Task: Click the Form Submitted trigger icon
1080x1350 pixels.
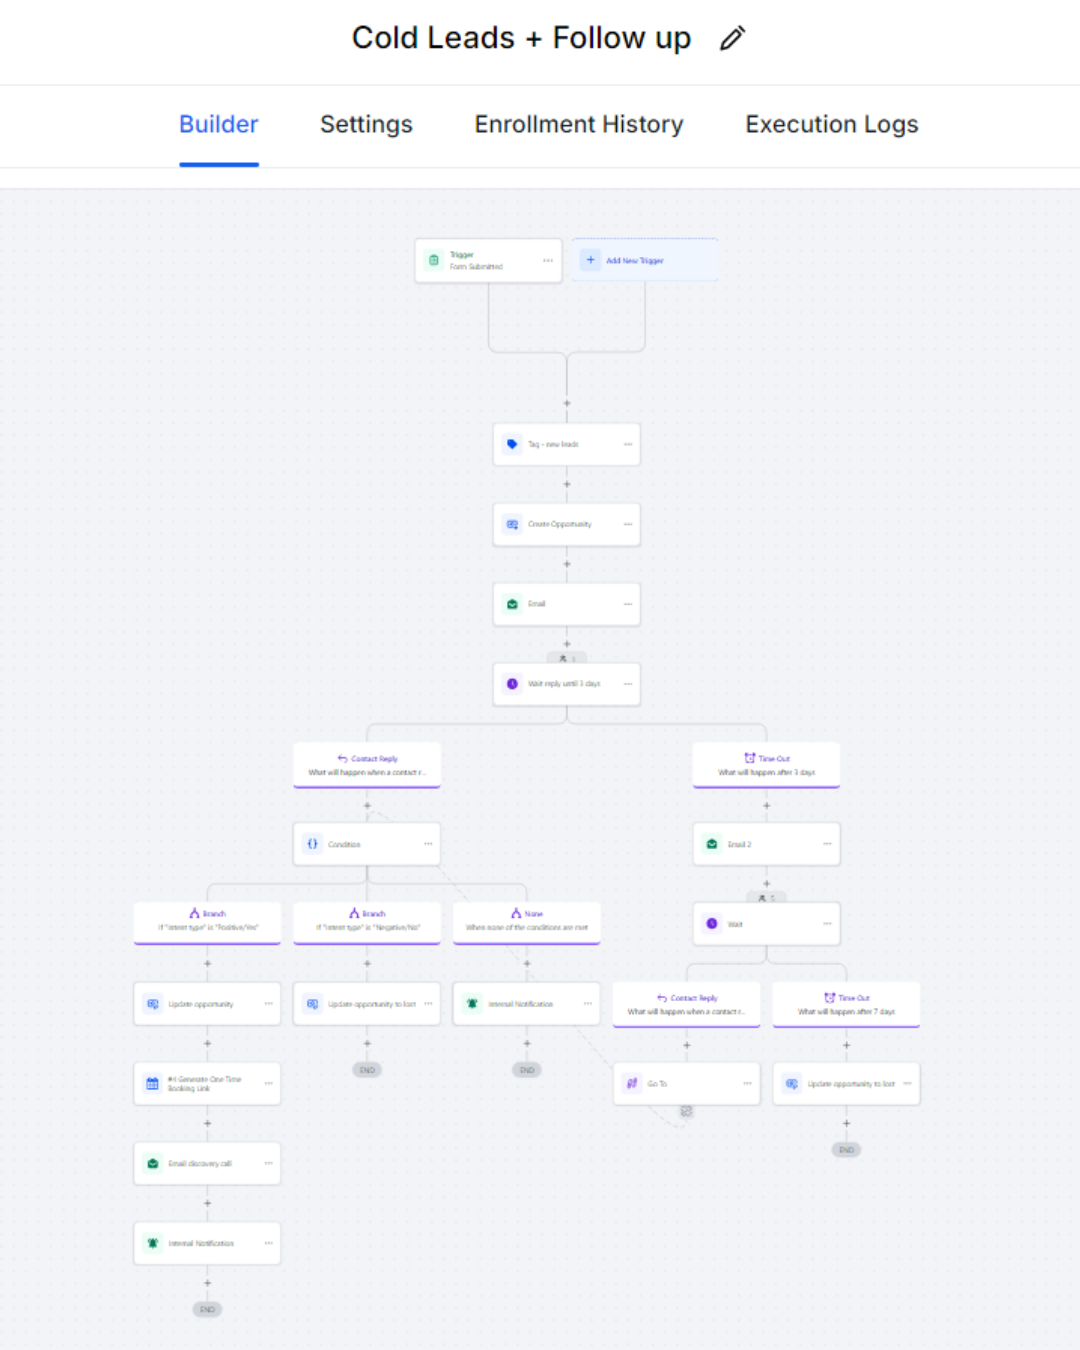Action: 434,260
